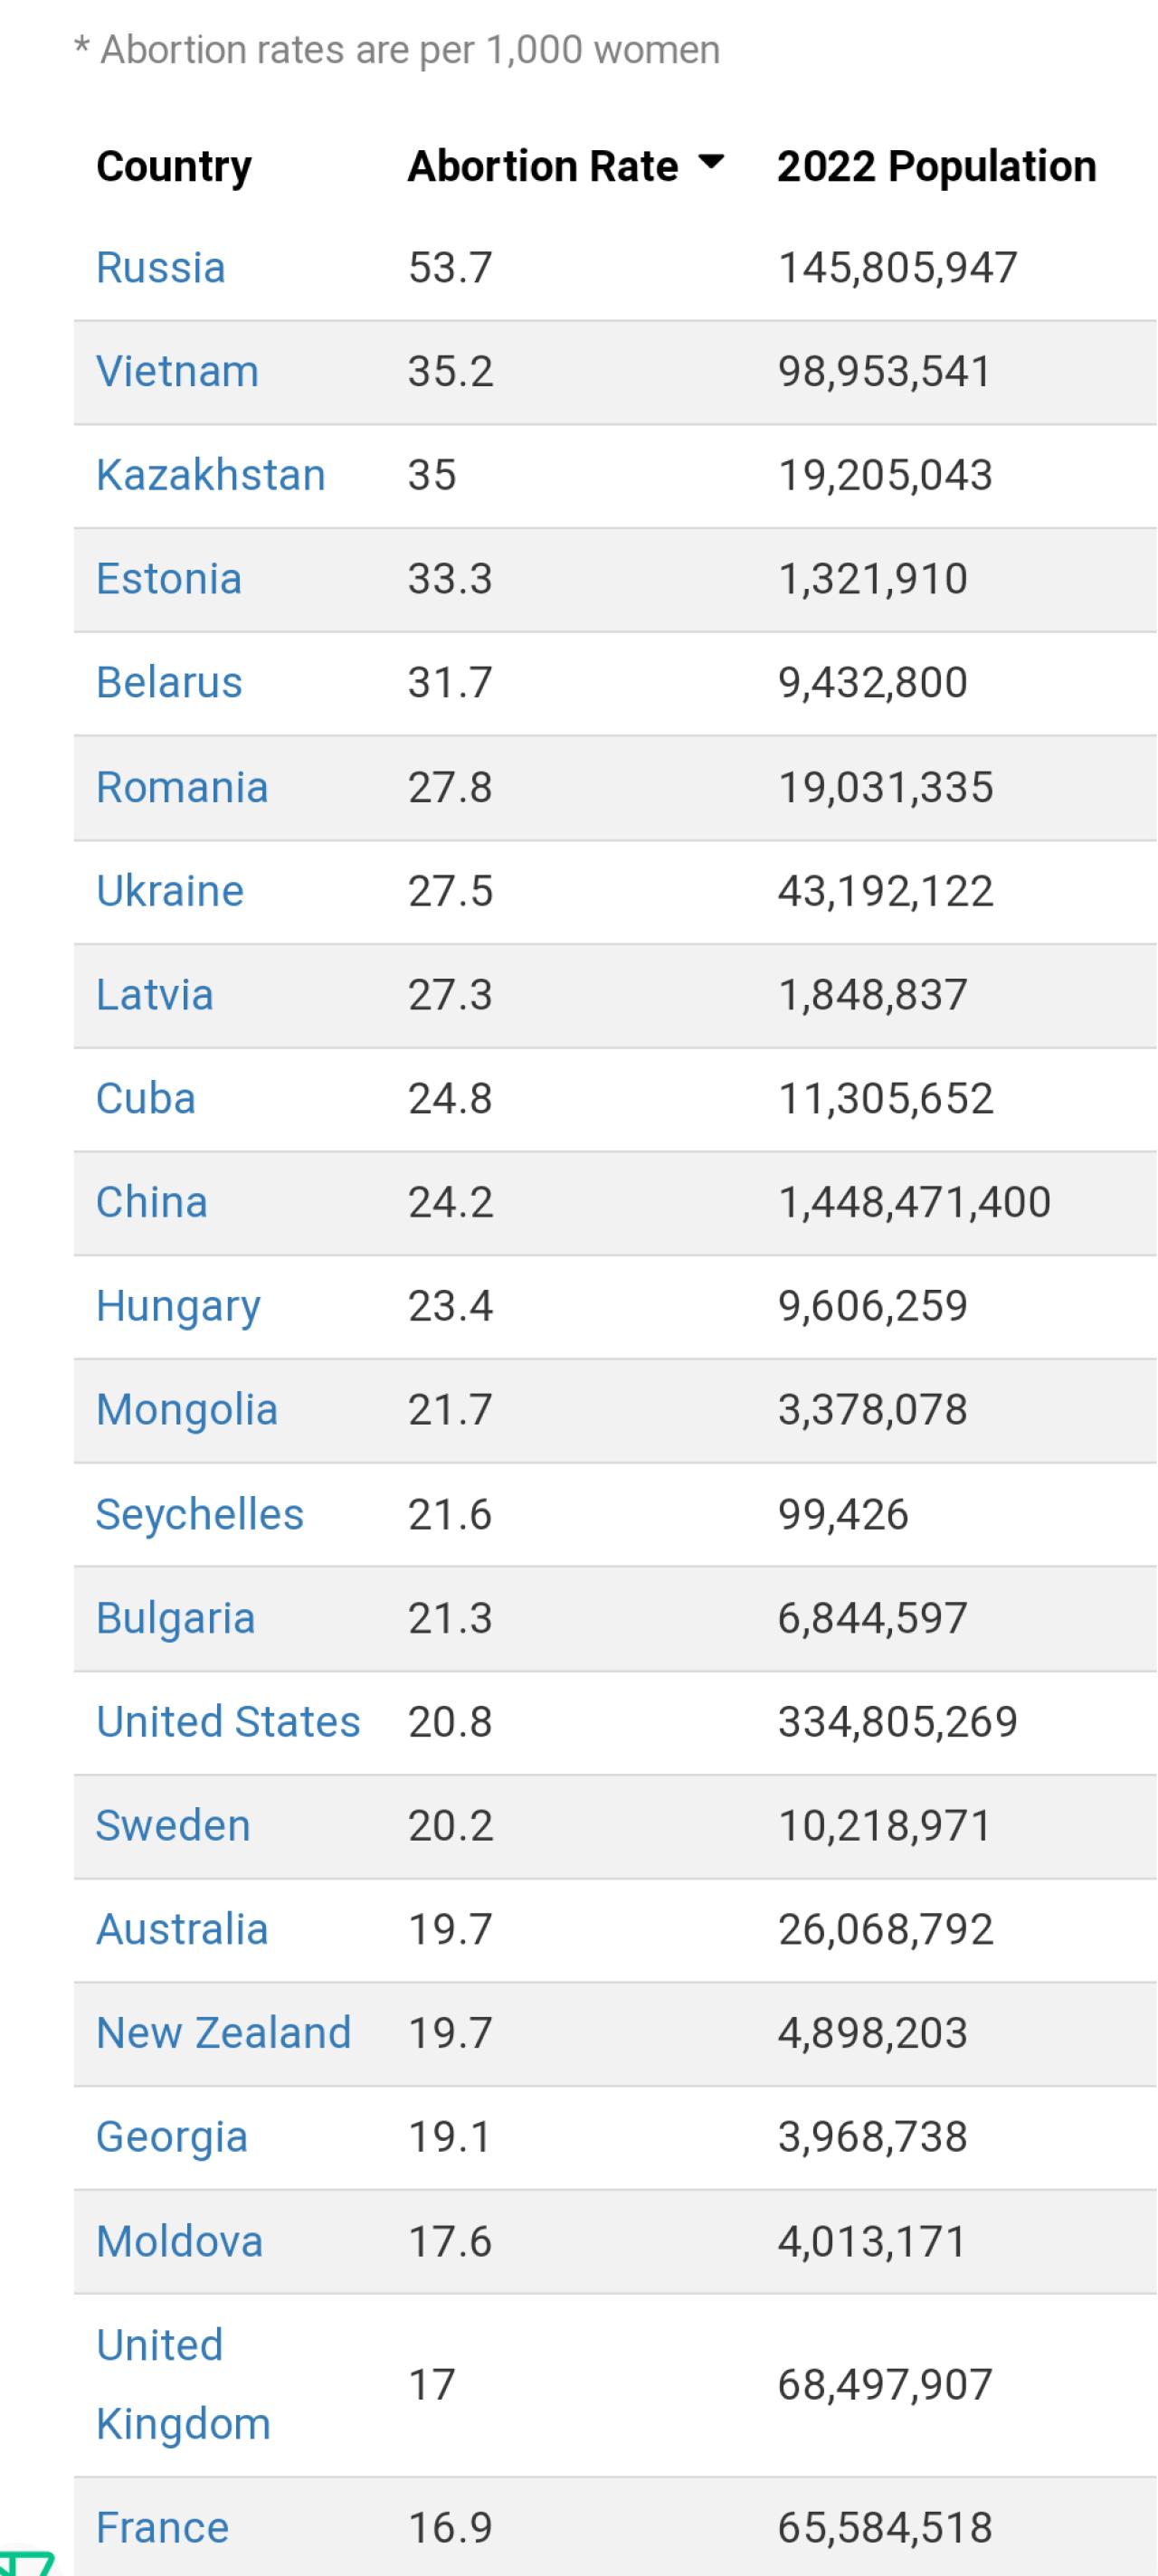This screenshot has height=2576, width=1158.
Task: Sort by 2022 Population column header
Action: tap(936, 166)
